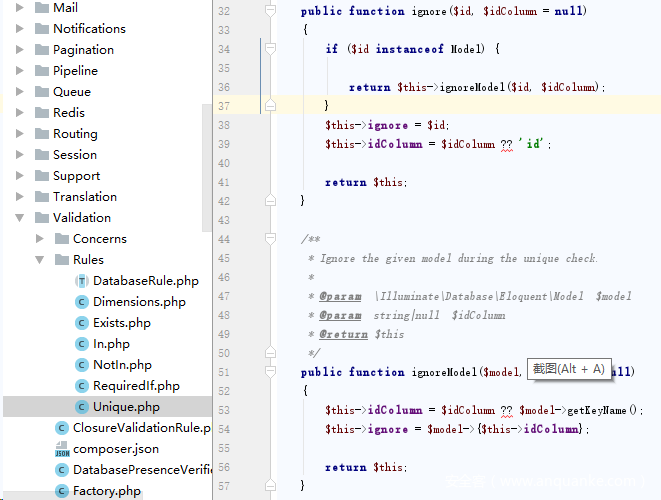661x500 pixels.
Task: Click the Factory.php class icon
Action: point(62,491)
